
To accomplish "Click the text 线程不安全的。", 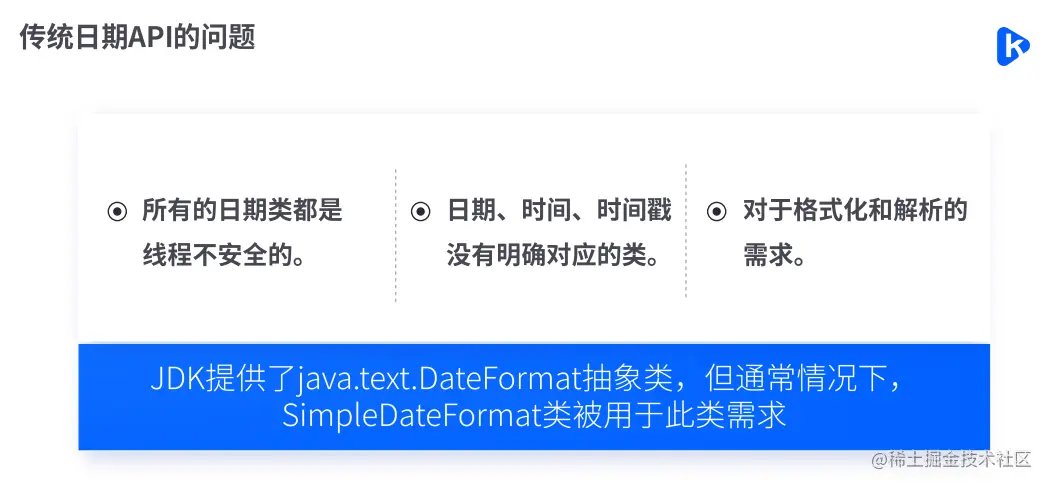I will point(224,255).
